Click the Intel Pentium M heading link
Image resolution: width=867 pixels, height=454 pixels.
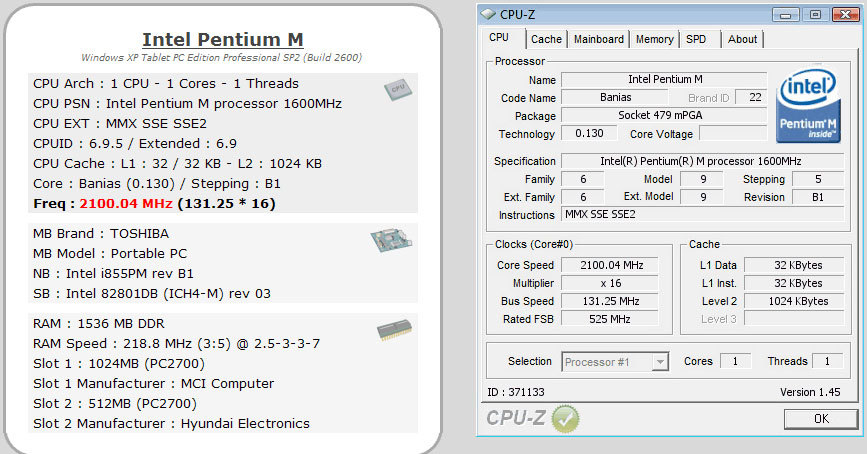(x=223, y=39)
